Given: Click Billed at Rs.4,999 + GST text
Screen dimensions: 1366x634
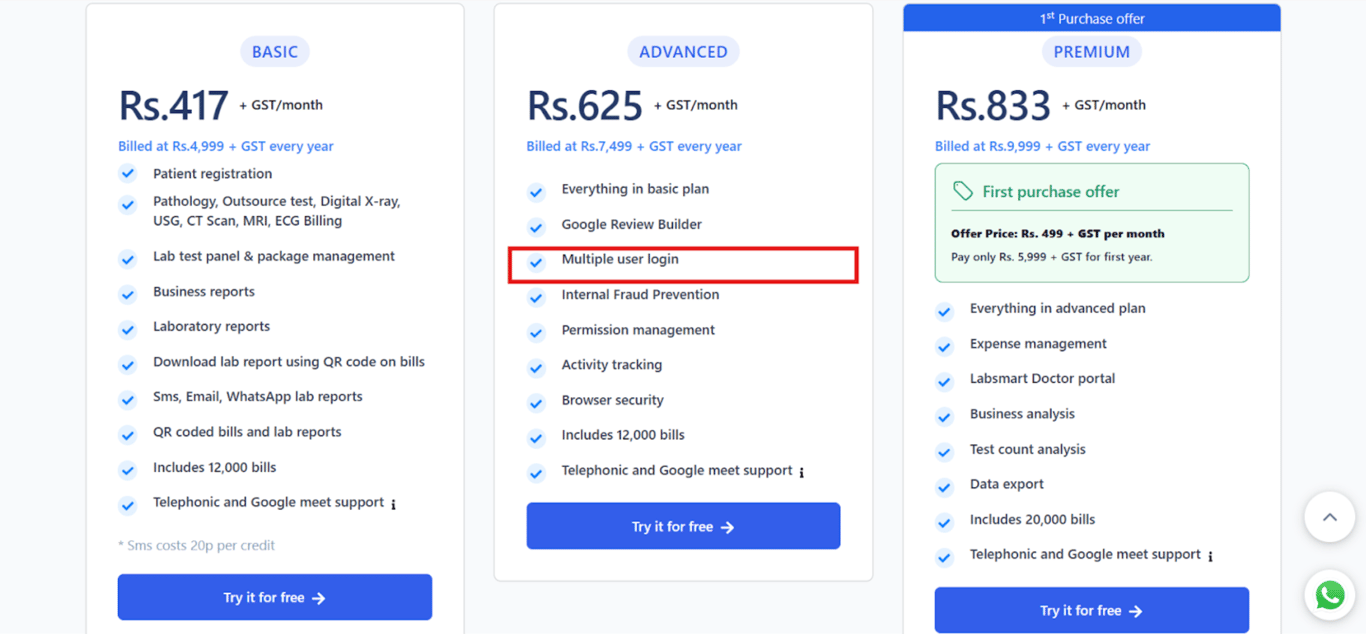Looking at the screenshot, I should point(226,146).
